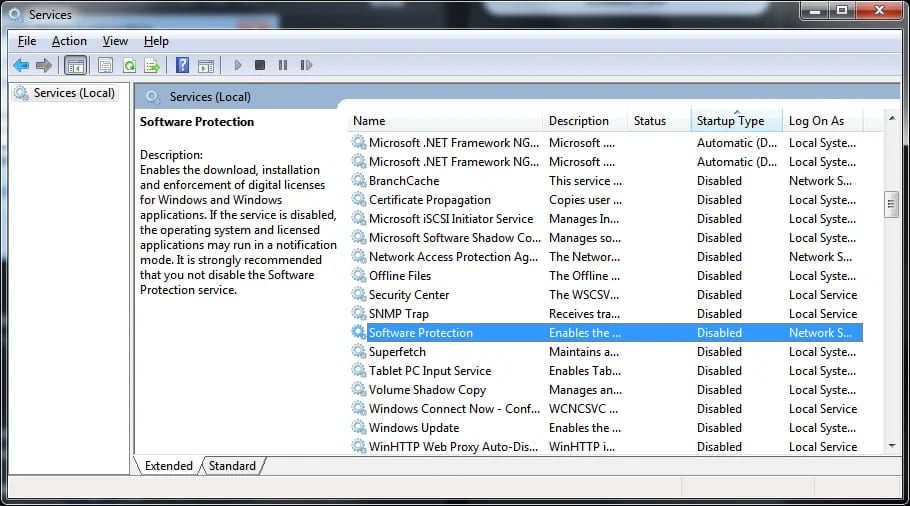Click the Pause Service toolbar icon

(x=283, y=66)
